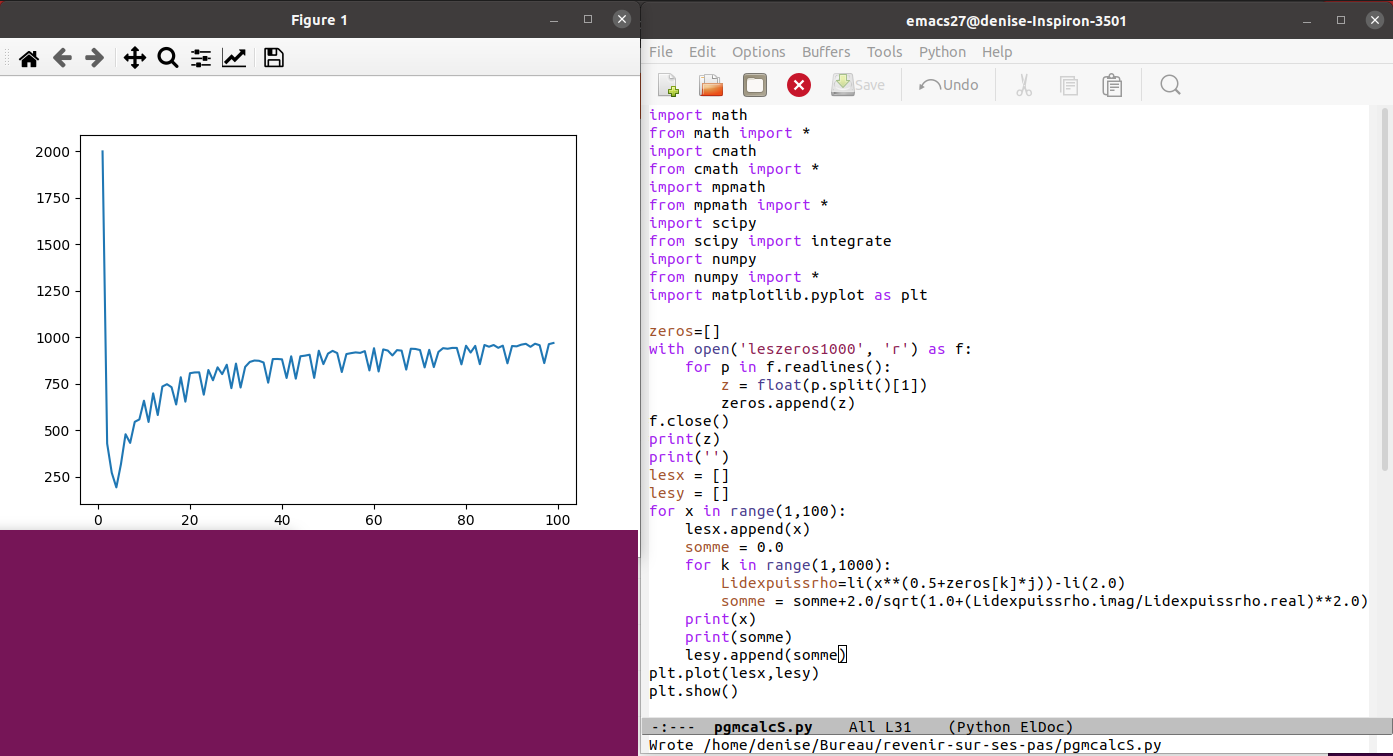Expand the Options menu
This screenshot has width=1393, height=756.
pos(758,52)
